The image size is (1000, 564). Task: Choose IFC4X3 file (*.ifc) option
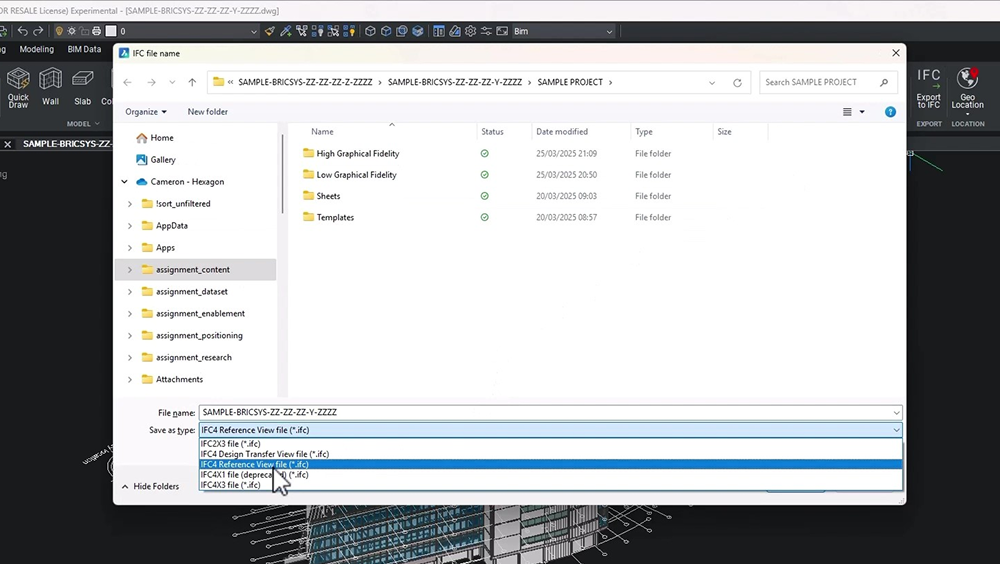tap(551, 485)
